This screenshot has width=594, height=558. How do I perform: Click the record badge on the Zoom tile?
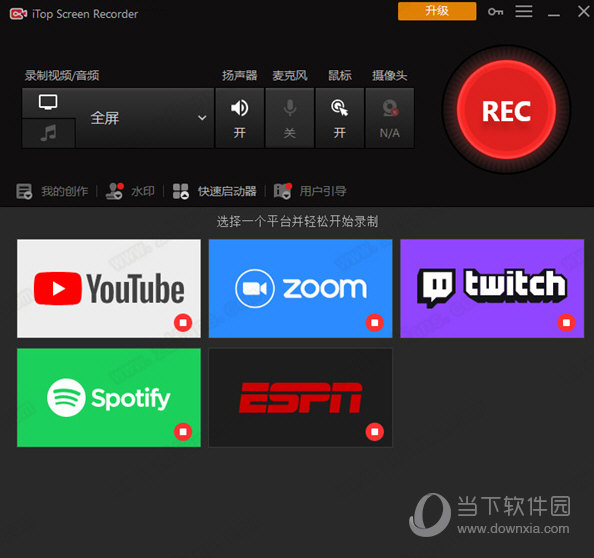click(375, 323)
